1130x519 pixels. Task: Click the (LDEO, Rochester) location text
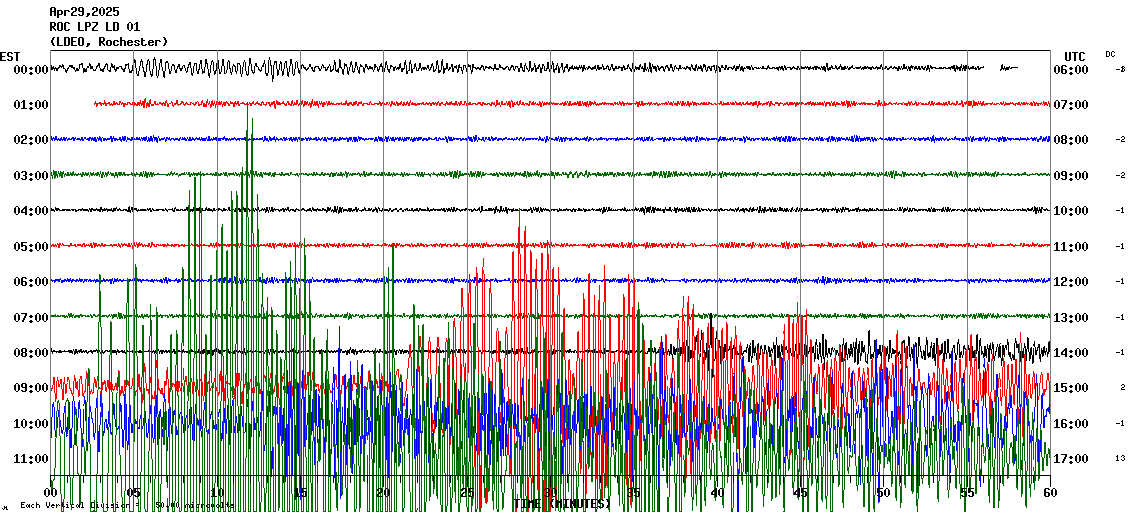108,42
